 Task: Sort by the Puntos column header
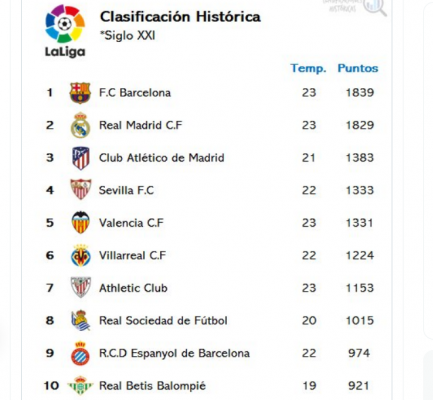coord(358,68)
